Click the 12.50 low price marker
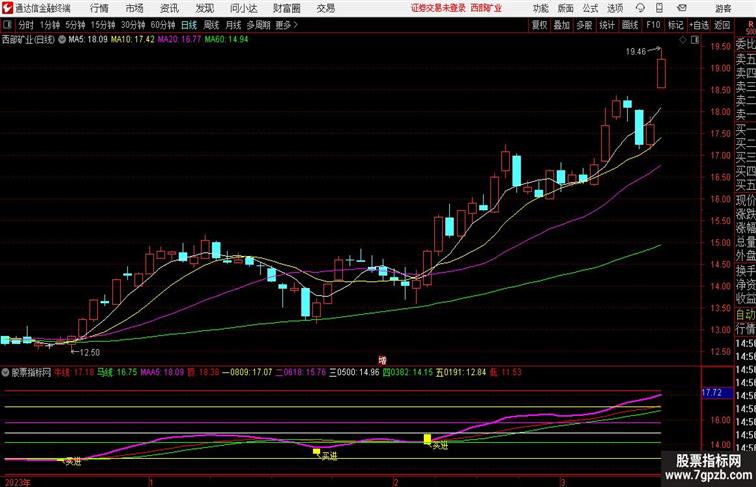 (89, 352)
